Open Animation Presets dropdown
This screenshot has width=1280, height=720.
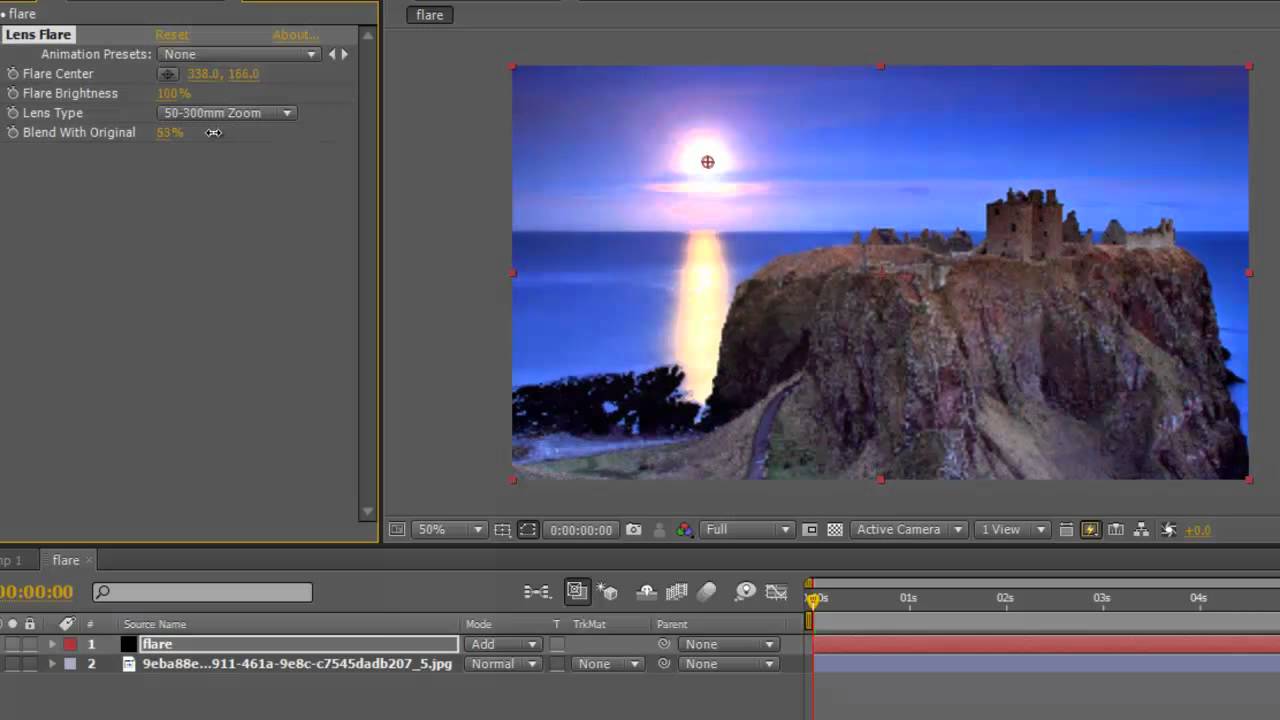pos(239,54)
